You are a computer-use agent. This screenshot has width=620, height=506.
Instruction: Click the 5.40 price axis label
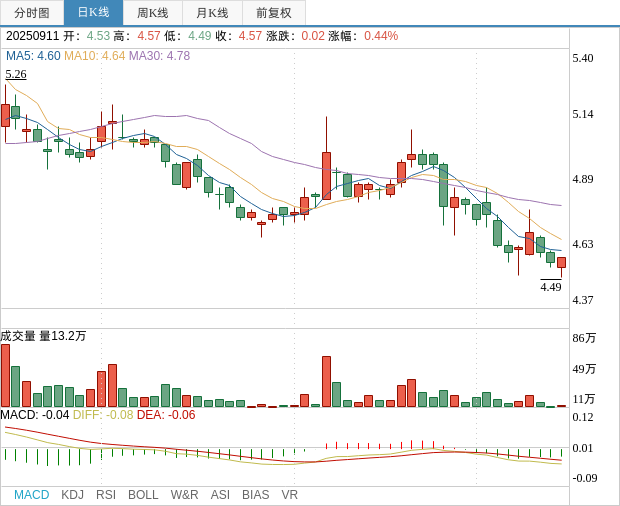click(x=583, y=58)
